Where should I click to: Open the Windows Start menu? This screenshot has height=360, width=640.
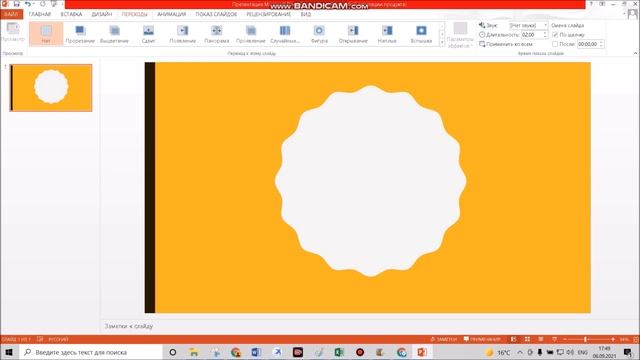9,352
